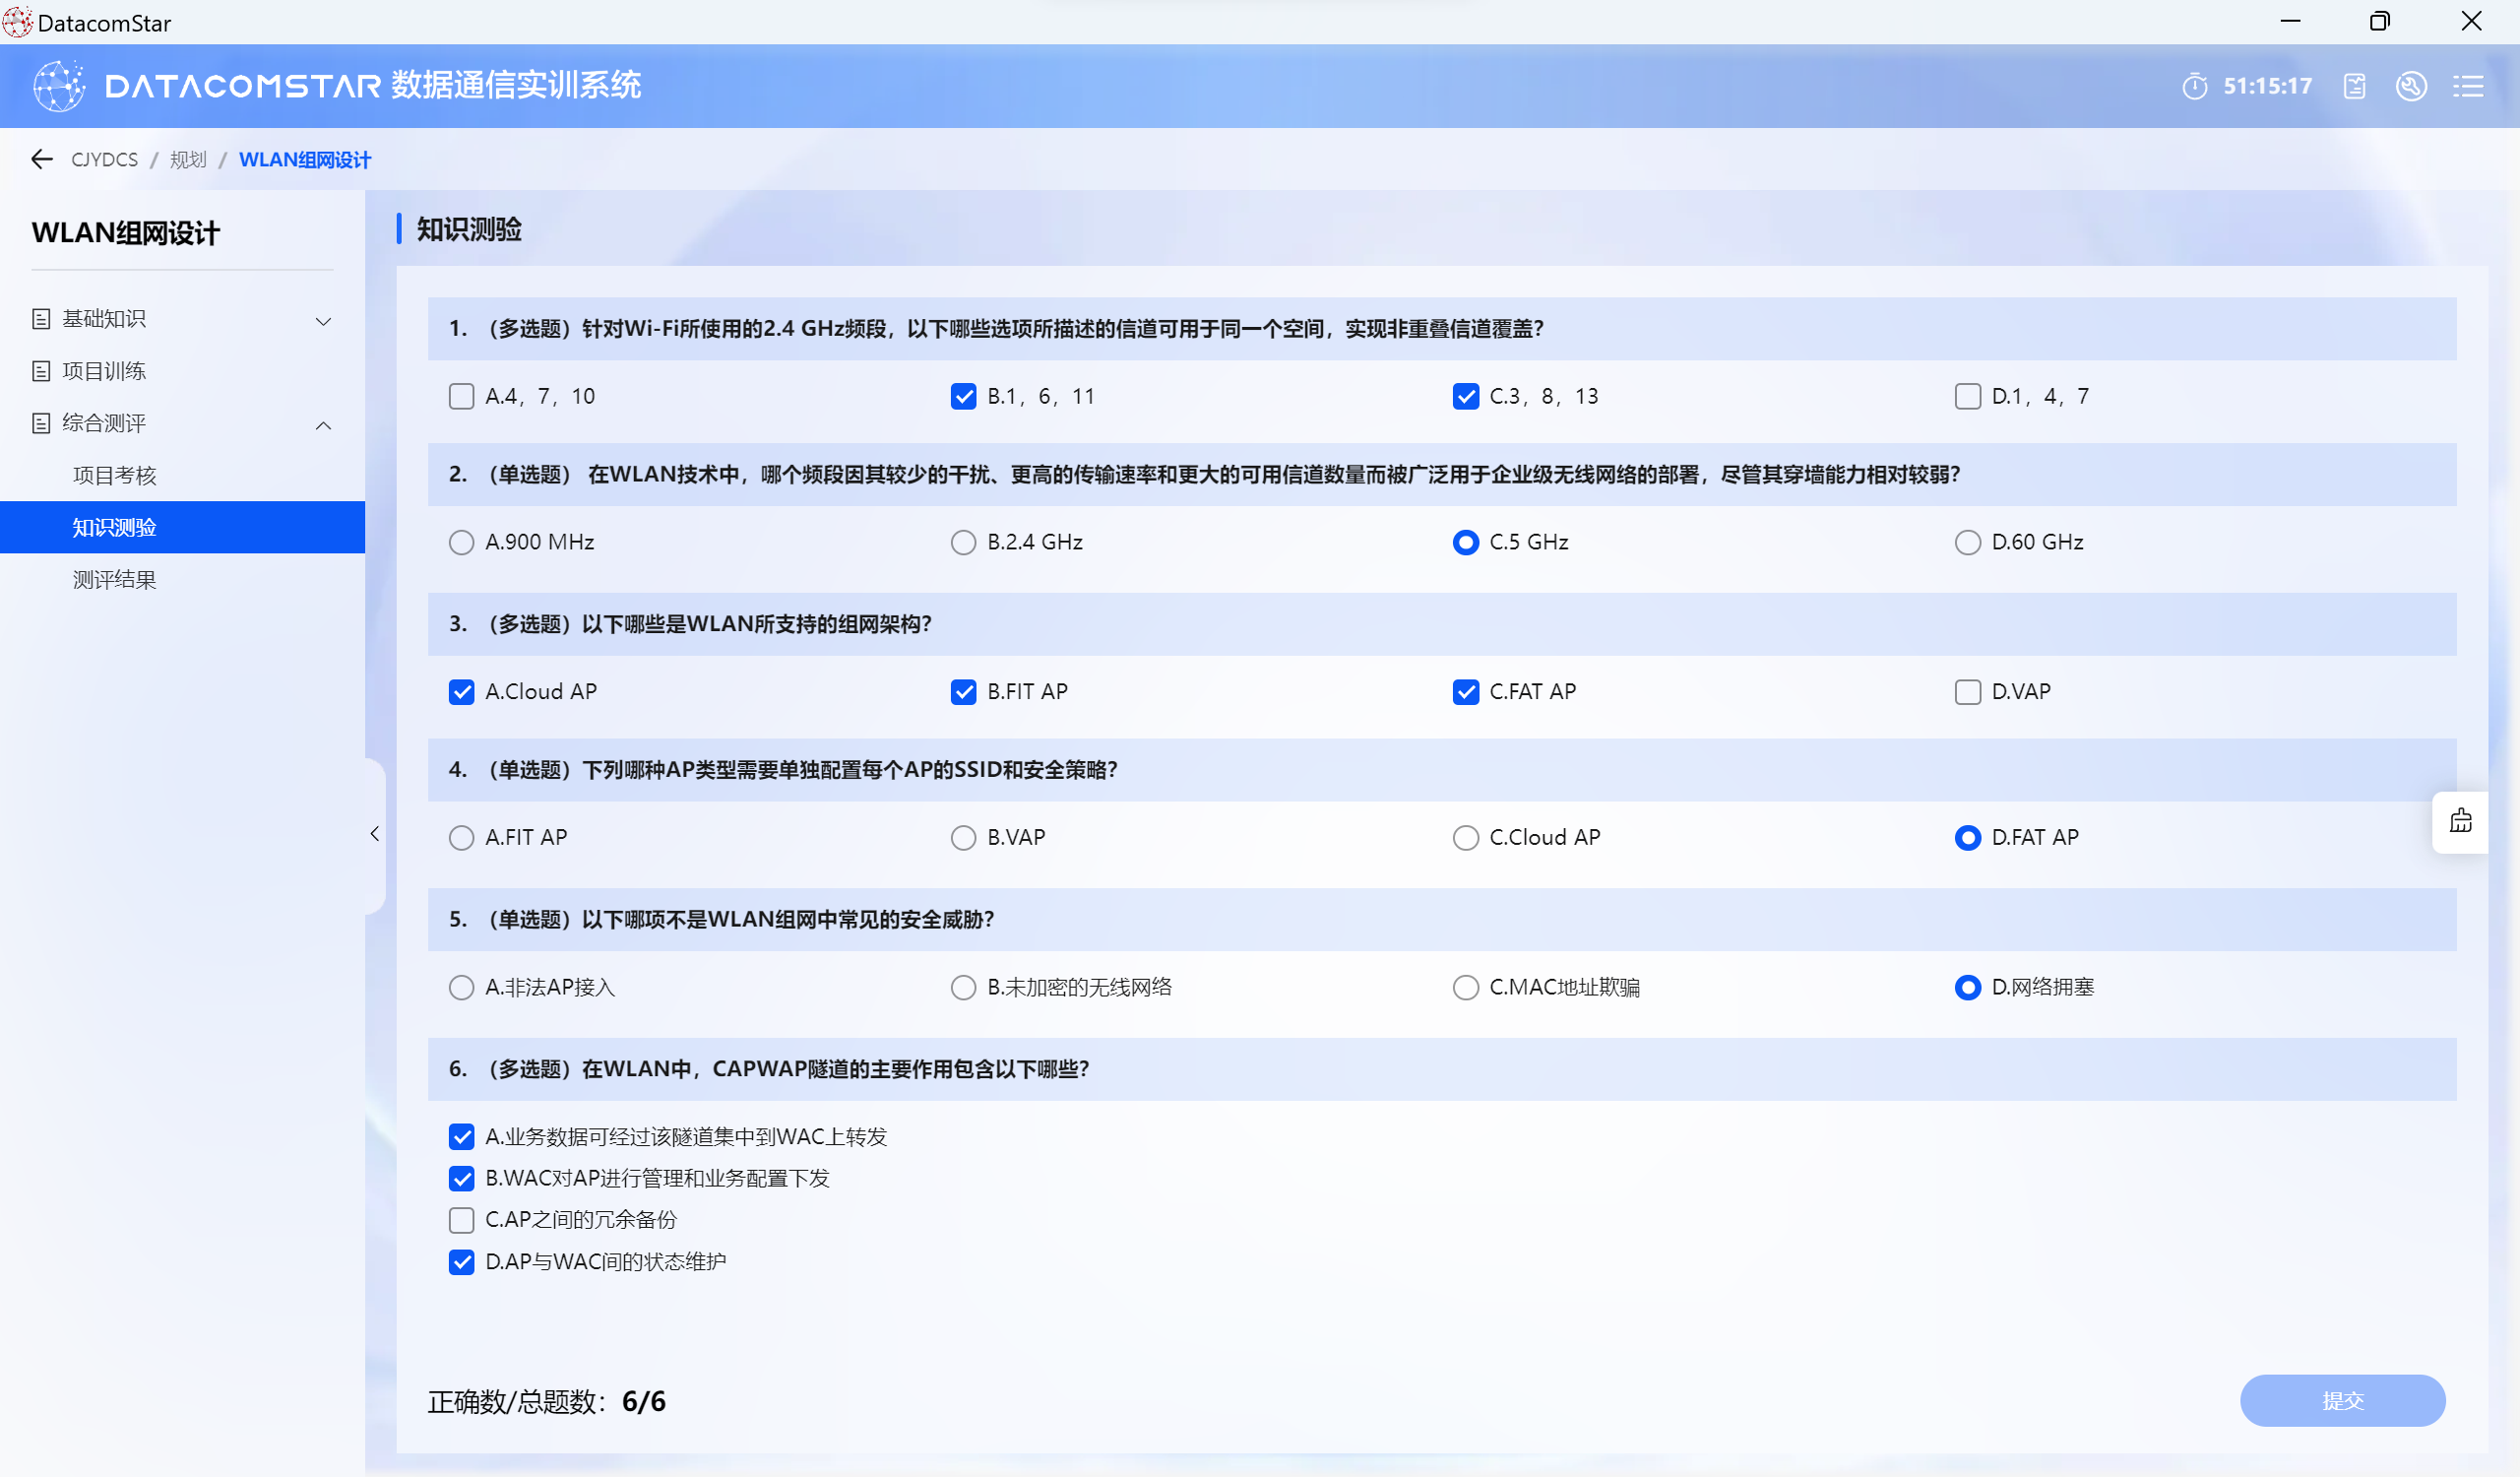This screenshot has width=2520, height=1477.
Task: Click the 规划 breadcrumb link
Action: [x=188, y=160]
